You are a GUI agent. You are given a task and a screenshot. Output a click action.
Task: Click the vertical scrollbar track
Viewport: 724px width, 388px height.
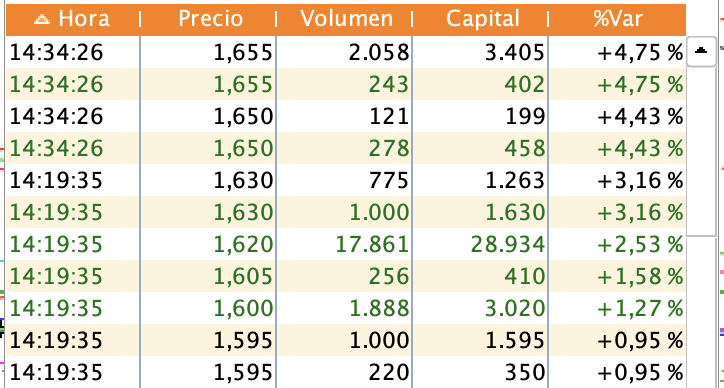tap(701, 151)
